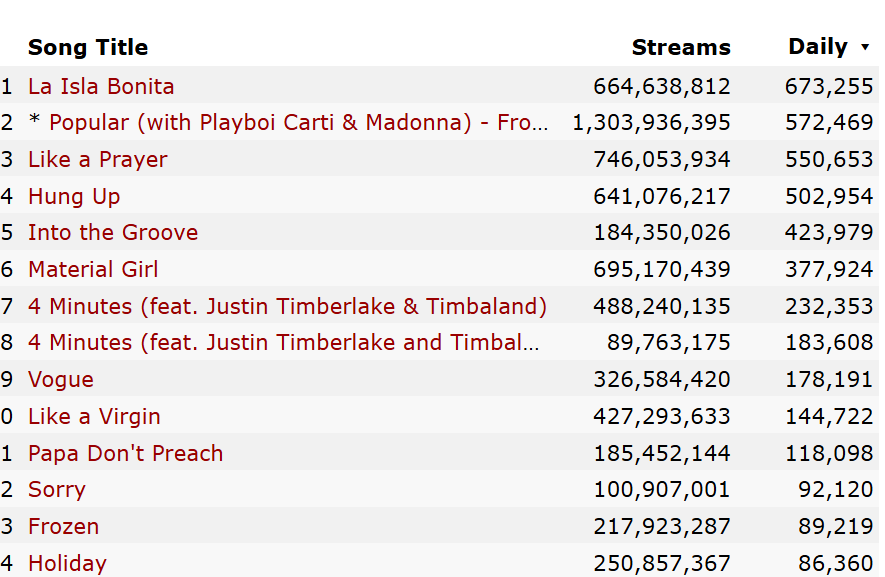885x577 pixels.
Task: Click the Daily column sort arrow
Action: click(865, 47)
